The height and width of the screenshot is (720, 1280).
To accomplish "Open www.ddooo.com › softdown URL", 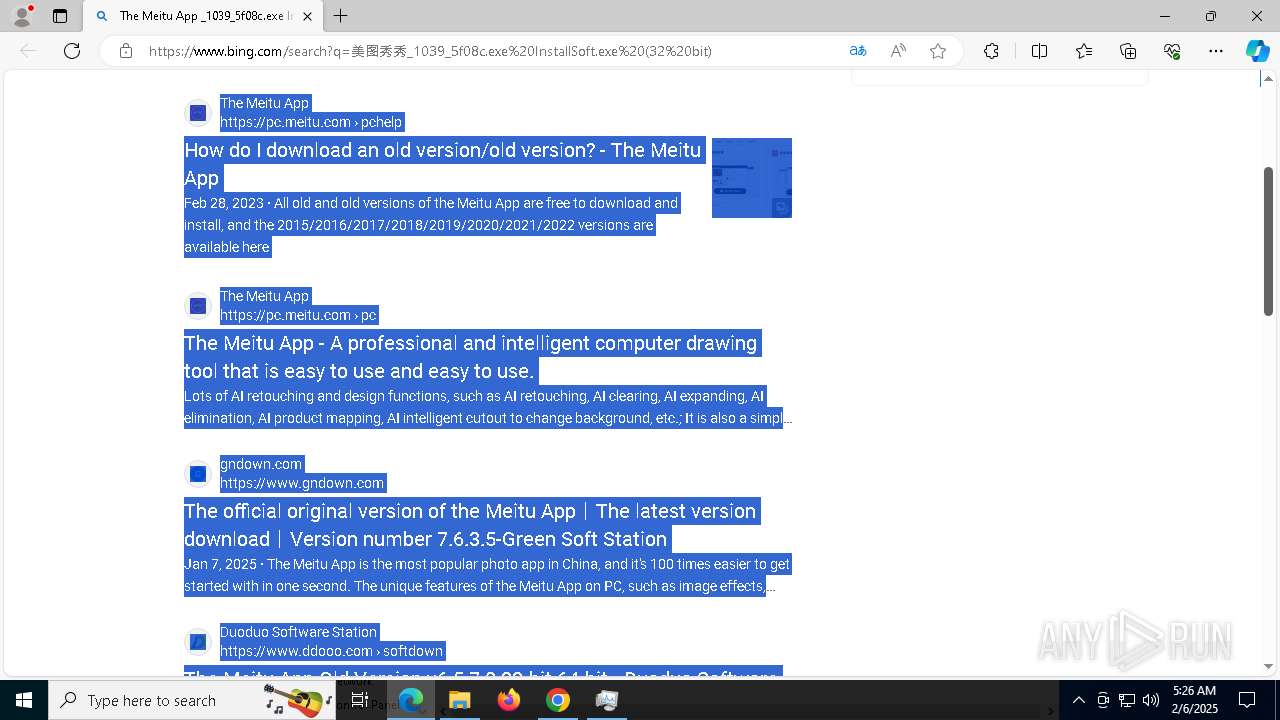I will pos(331,651).
